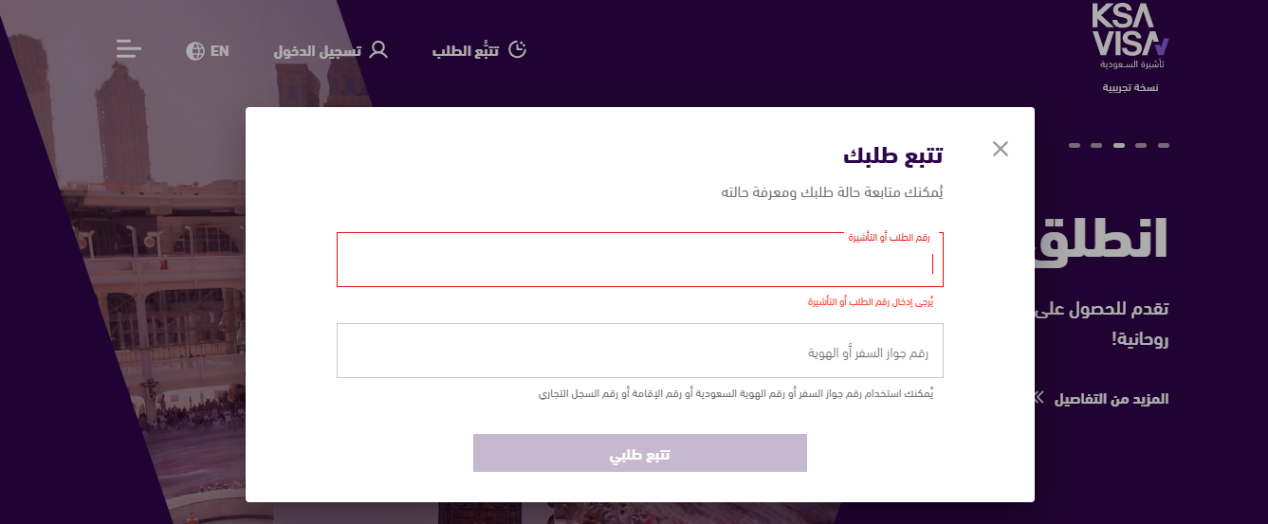Go to the first carousel slide indicator
This screenshot has height=524, width=1268.
point(1164,146)
